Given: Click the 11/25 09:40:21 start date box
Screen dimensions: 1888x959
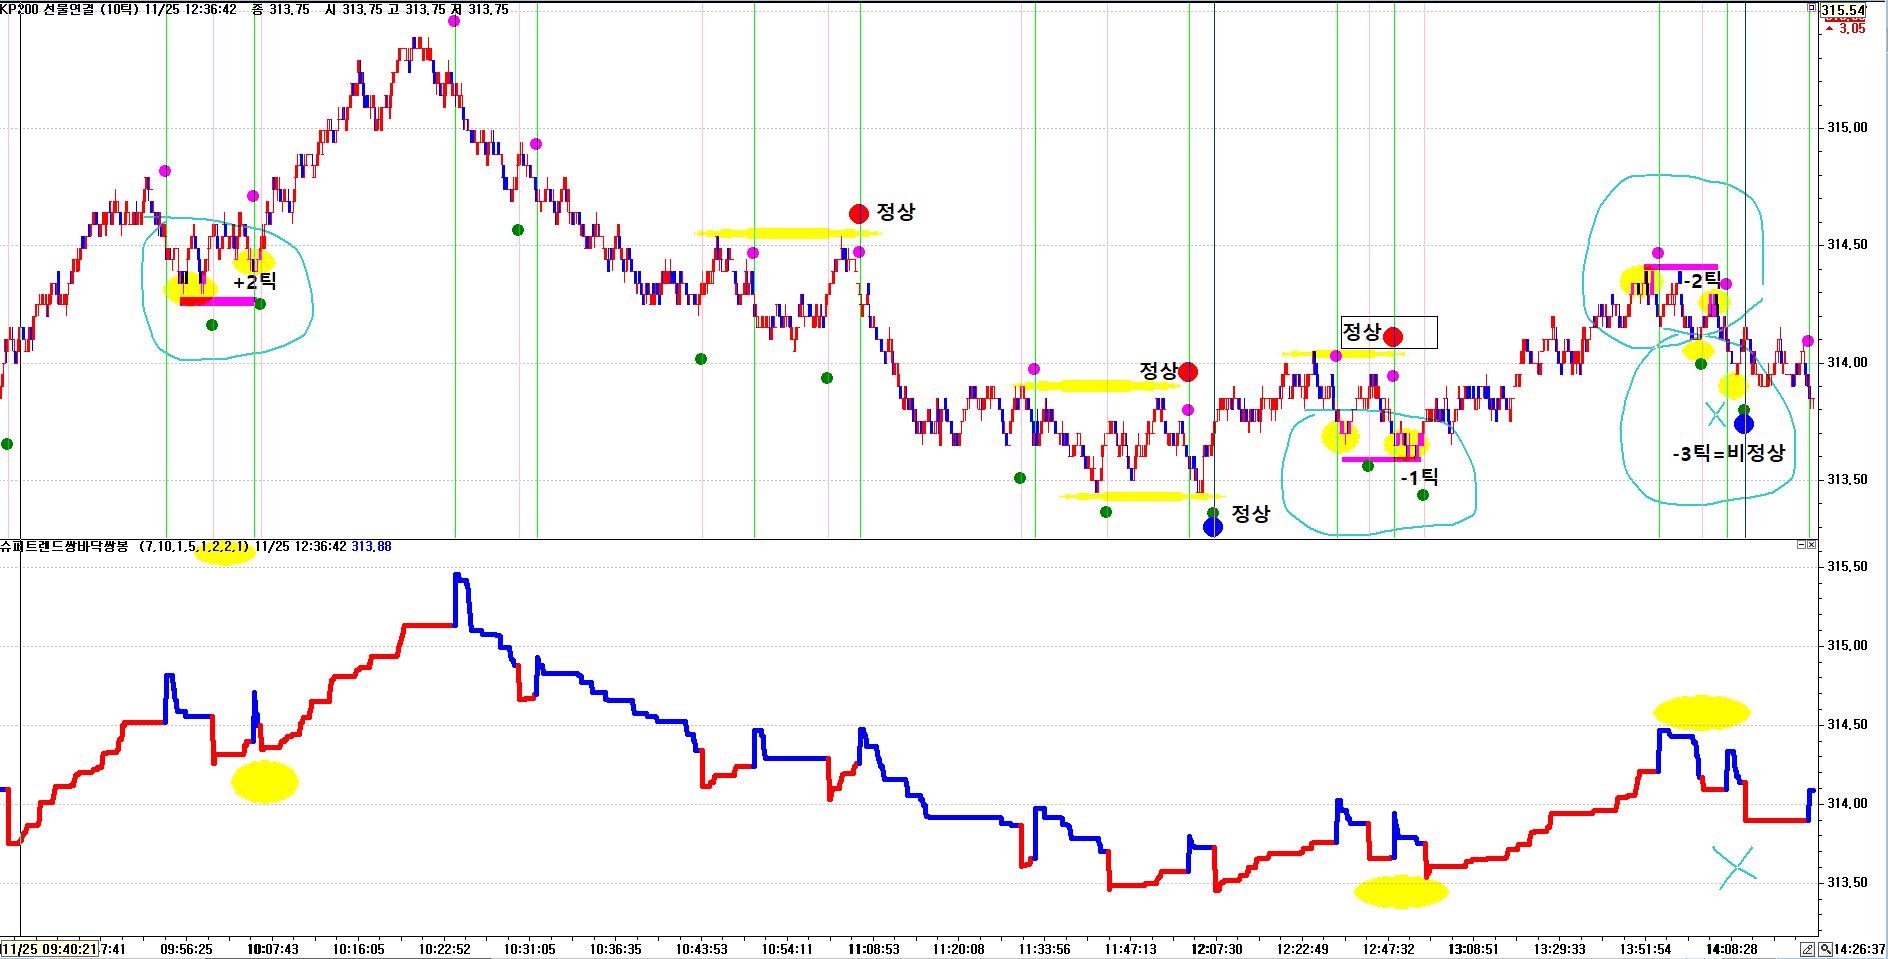Looking at the screenshot, I should [x=49, y=949].
